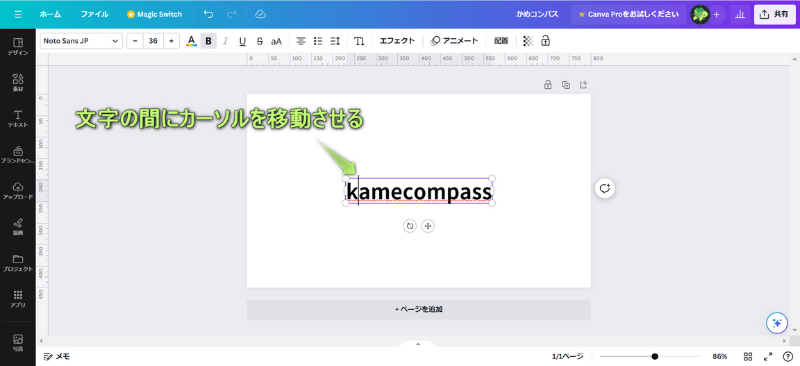The width and height of the screenshot is (800, 366).
Task: Open the analytics chart icon
Action: tap(739, 14)
